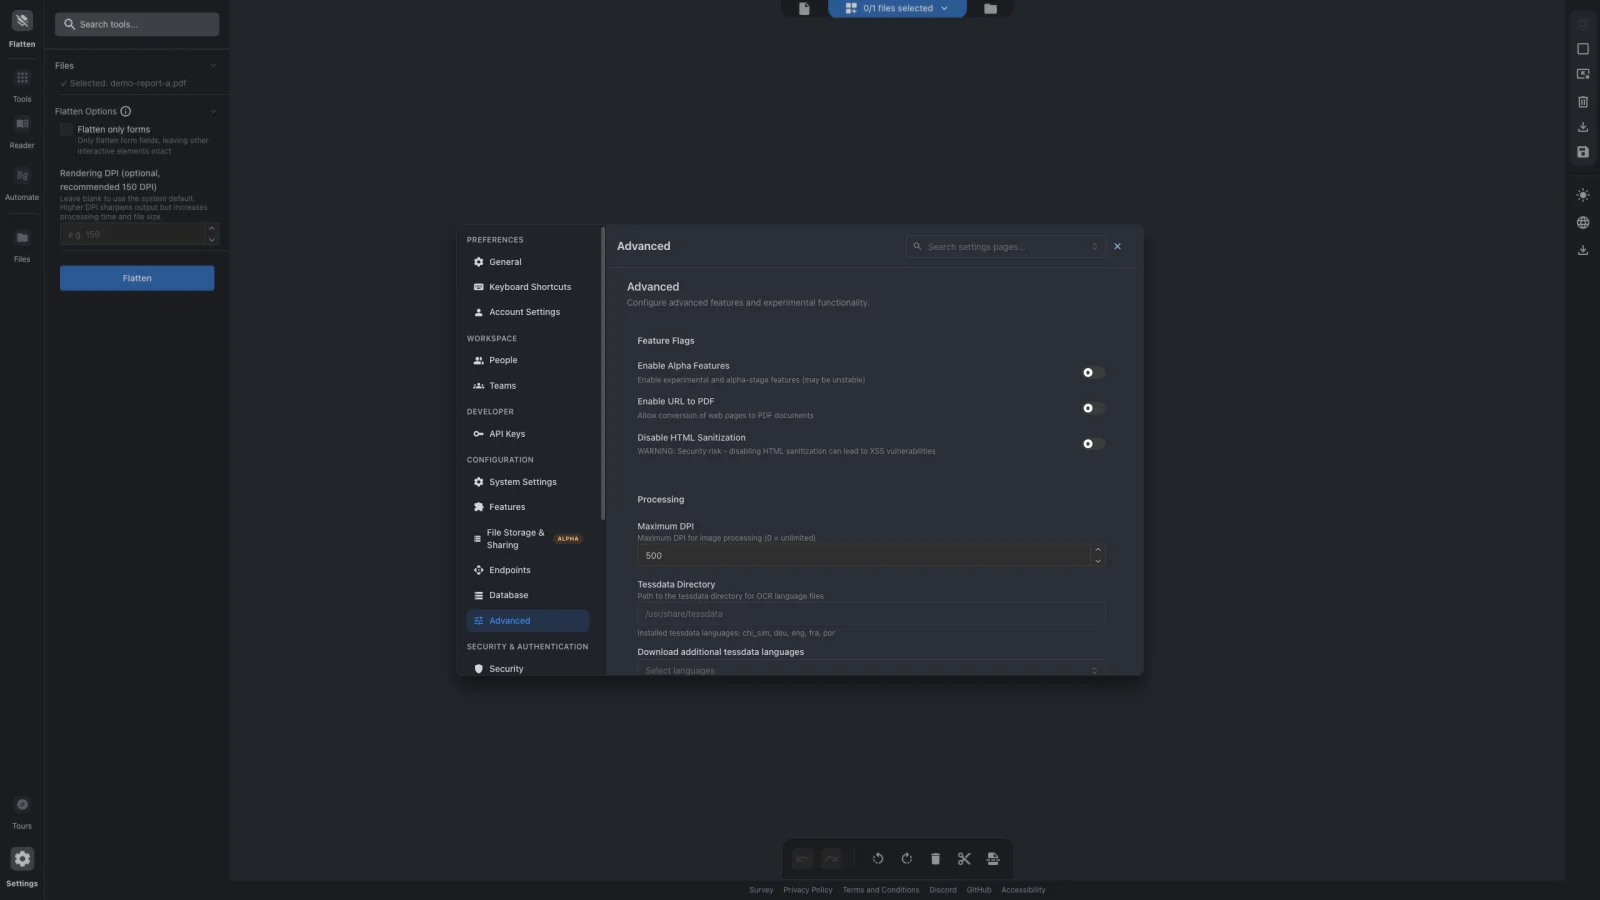Viewport: 1600px width, 900px height.
Task: Click the single-file viewer icon in the top bar
Action: 804,9
